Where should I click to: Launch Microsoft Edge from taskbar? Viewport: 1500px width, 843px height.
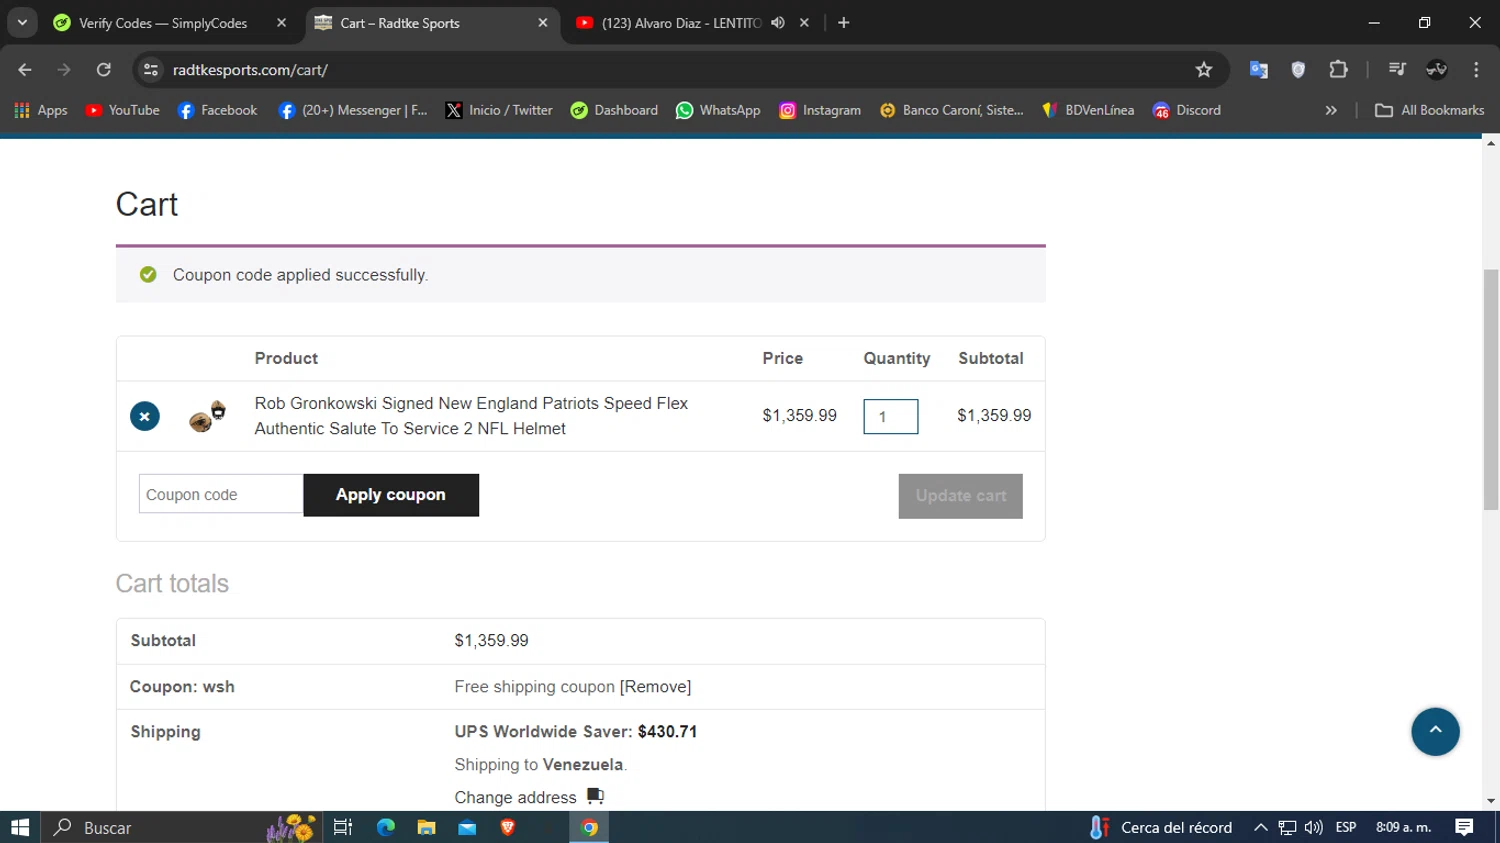385,827
